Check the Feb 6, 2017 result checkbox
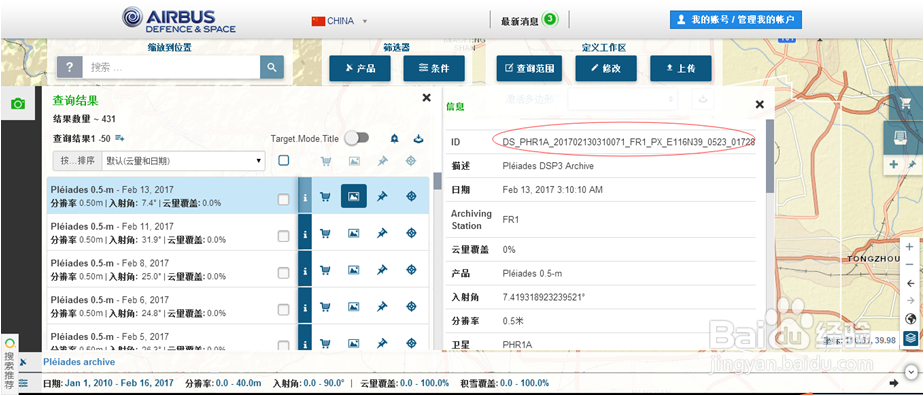The height and width of the screenshot is (396, 924). [283, 309]
